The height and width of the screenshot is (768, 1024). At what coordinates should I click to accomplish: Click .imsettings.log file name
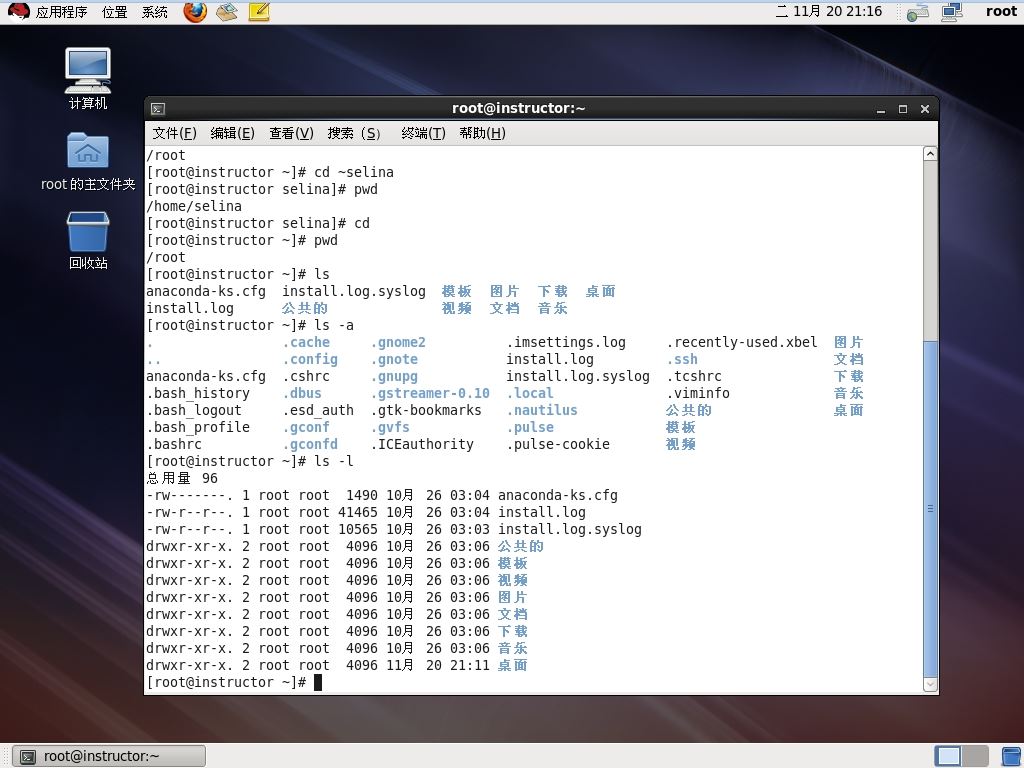point(566,342)
